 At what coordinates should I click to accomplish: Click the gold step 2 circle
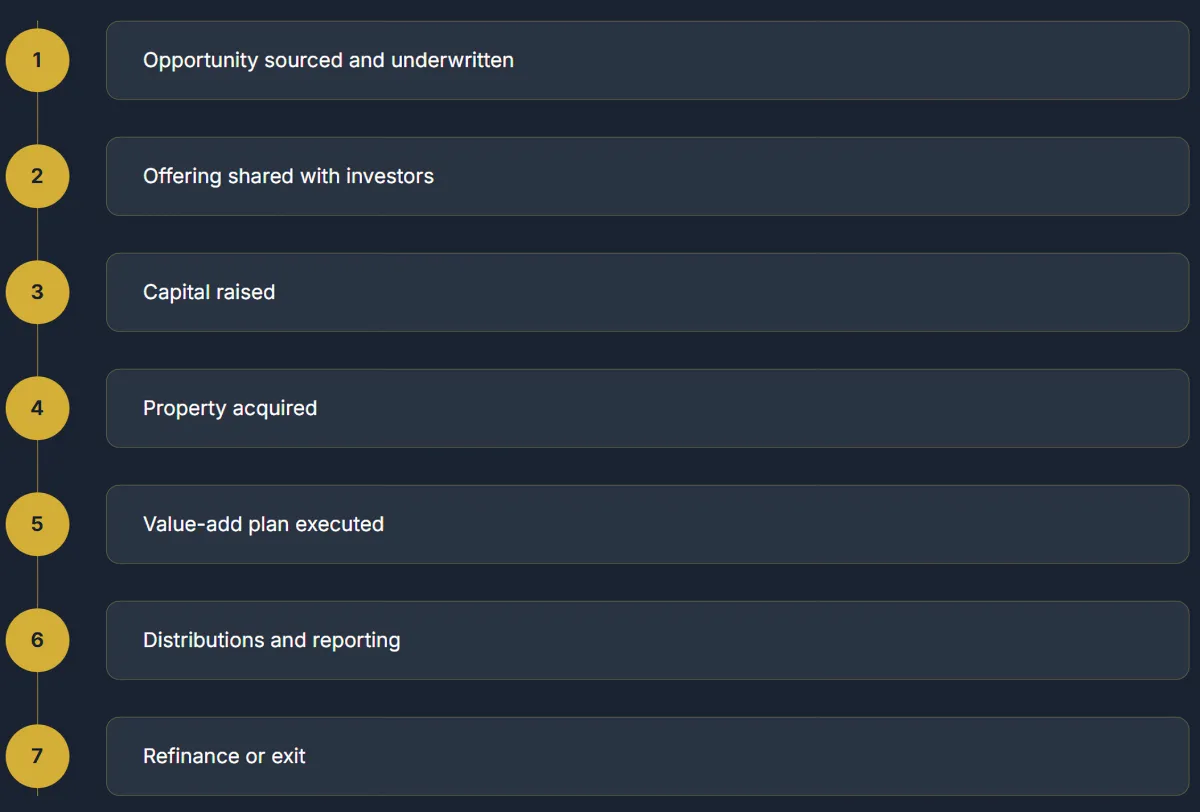[x=37, y=176]
